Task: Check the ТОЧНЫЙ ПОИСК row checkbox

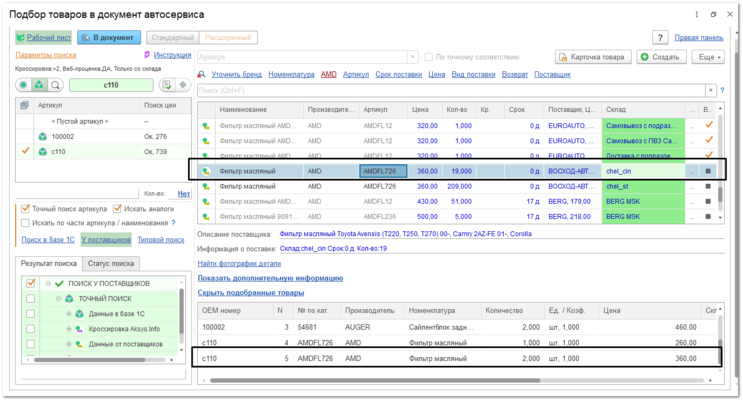Action: pos(31,299)
